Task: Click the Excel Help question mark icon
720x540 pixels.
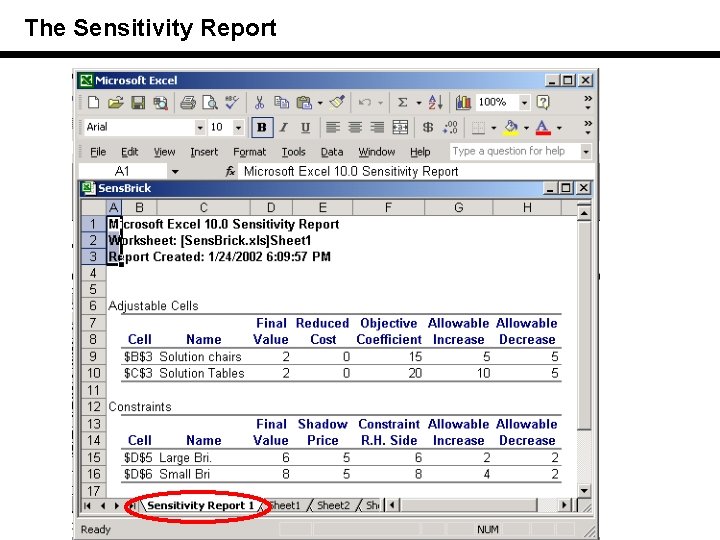Action: [543, 102]
